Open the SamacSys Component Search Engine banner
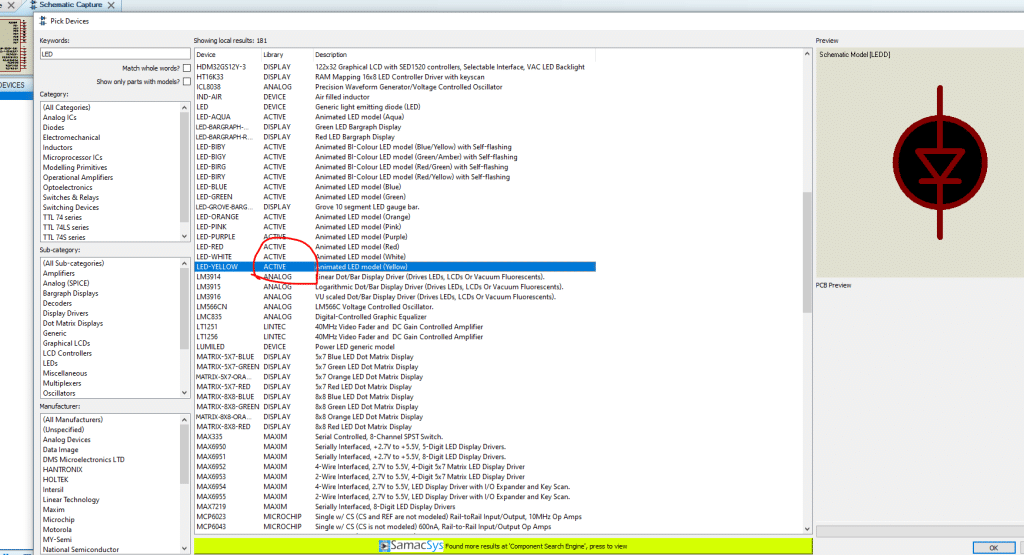 503,546
